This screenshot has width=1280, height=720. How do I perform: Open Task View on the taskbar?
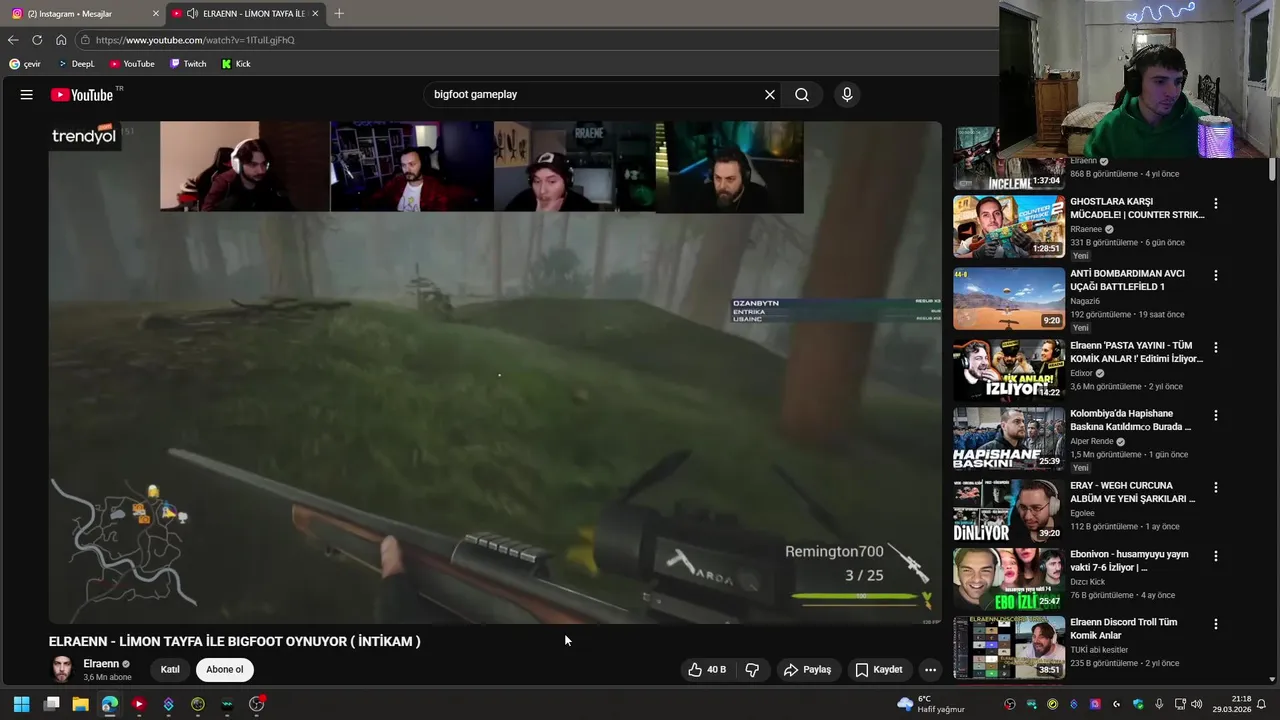point(52,704)
